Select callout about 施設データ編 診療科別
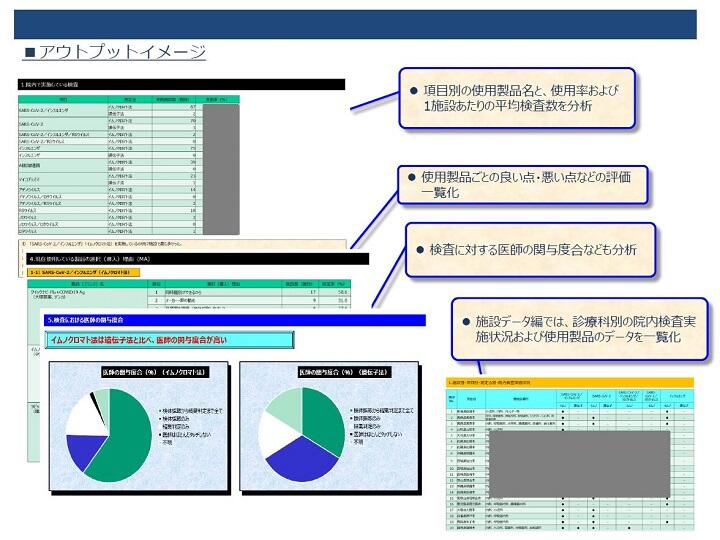The height and width of the screenshot is (540, 720). coord(579,329)
